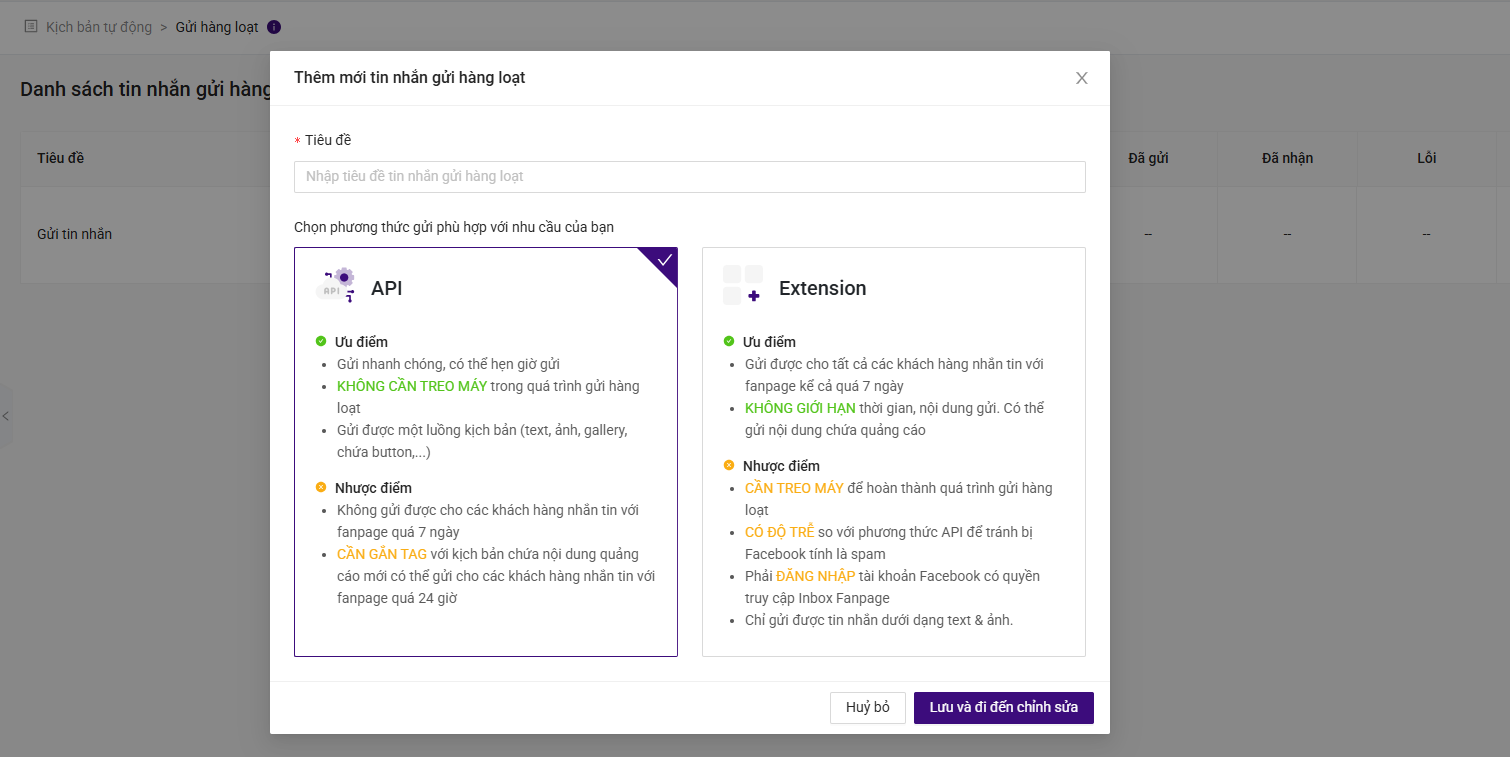
Task: Click the list icon before Kịch bản tự động
Action: 31,27
